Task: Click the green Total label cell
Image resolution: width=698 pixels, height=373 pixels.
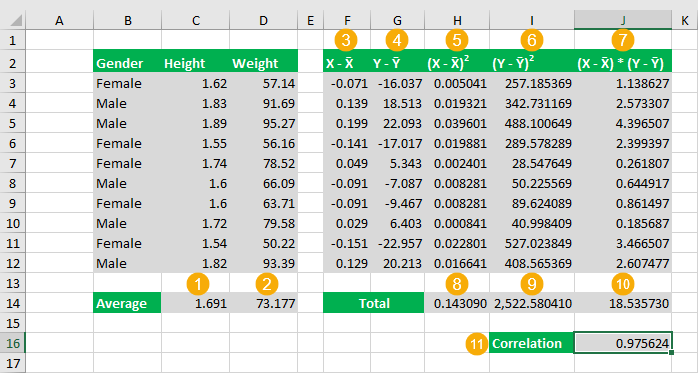Action: pyautogui.click(x=374, y=303)
